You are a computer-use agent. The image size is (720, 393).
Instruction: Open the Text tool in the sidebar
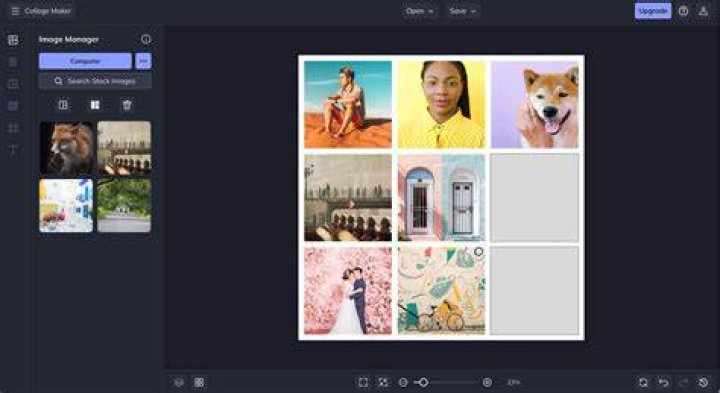[x=13, y=150]
